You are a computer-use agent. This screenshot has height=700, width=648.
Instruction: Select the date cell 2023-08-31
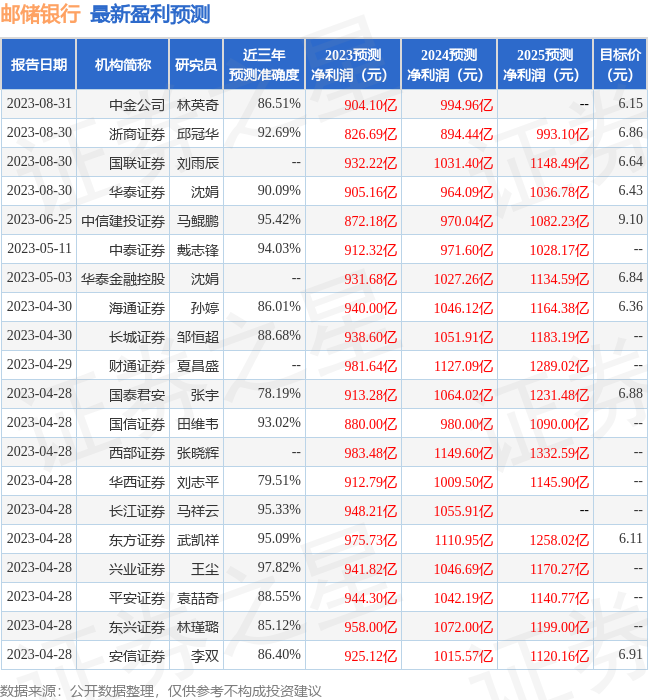point(39,104)
